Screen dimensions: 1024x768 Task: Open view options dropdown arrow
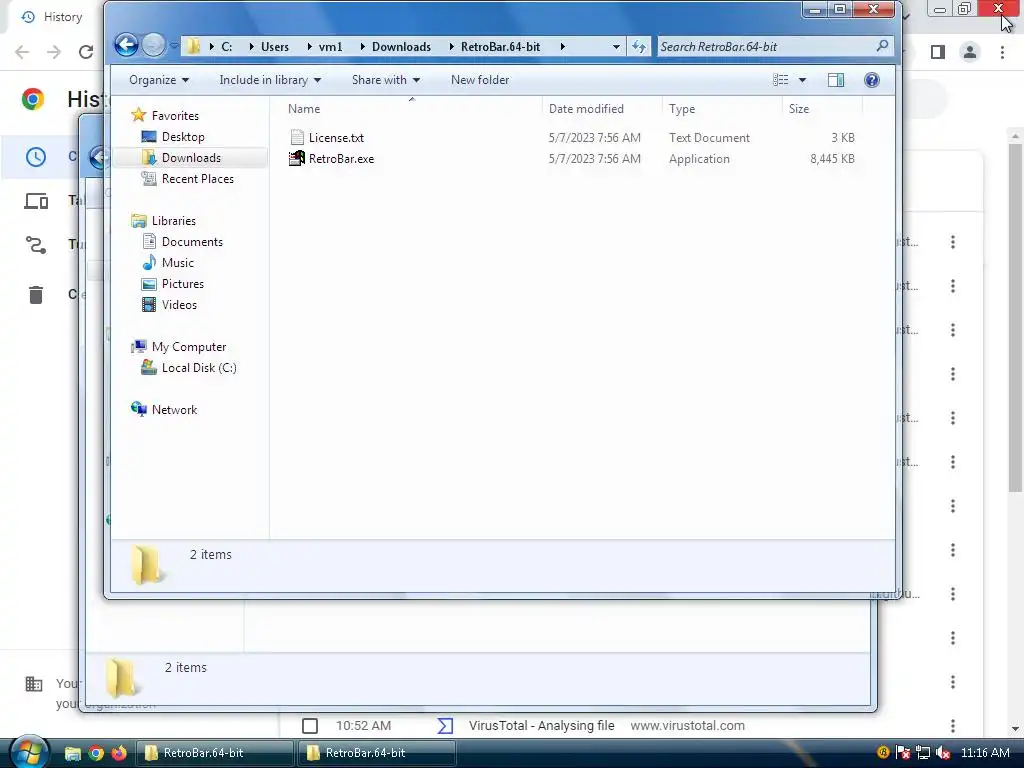coord(802,80)
